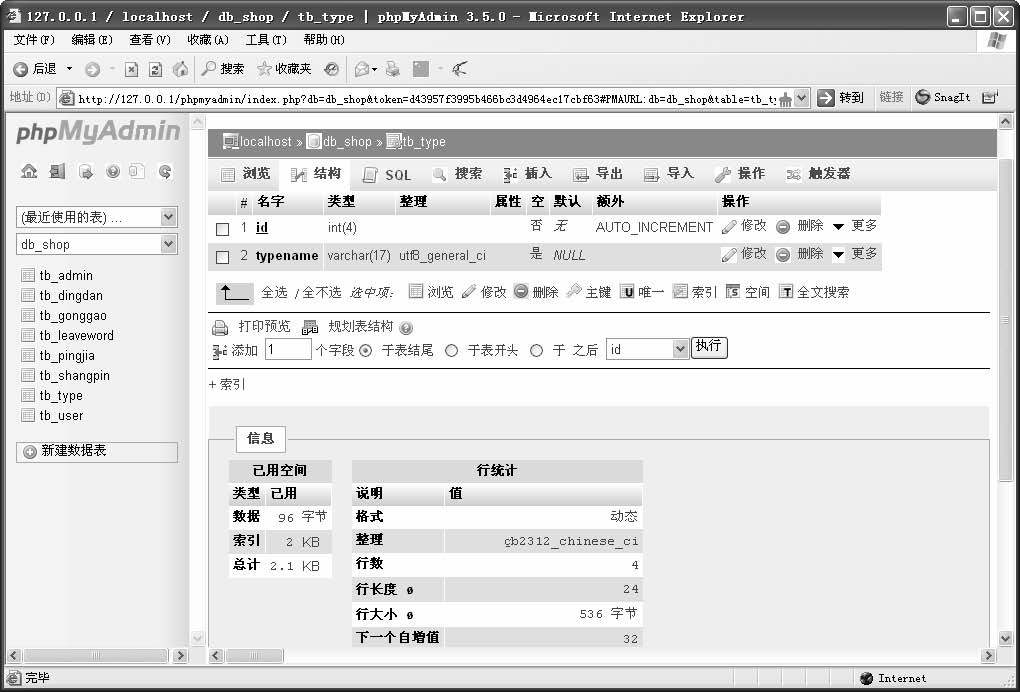1020x692 pixels.
Task: Open 导出 tab
Action: [598, 174]
